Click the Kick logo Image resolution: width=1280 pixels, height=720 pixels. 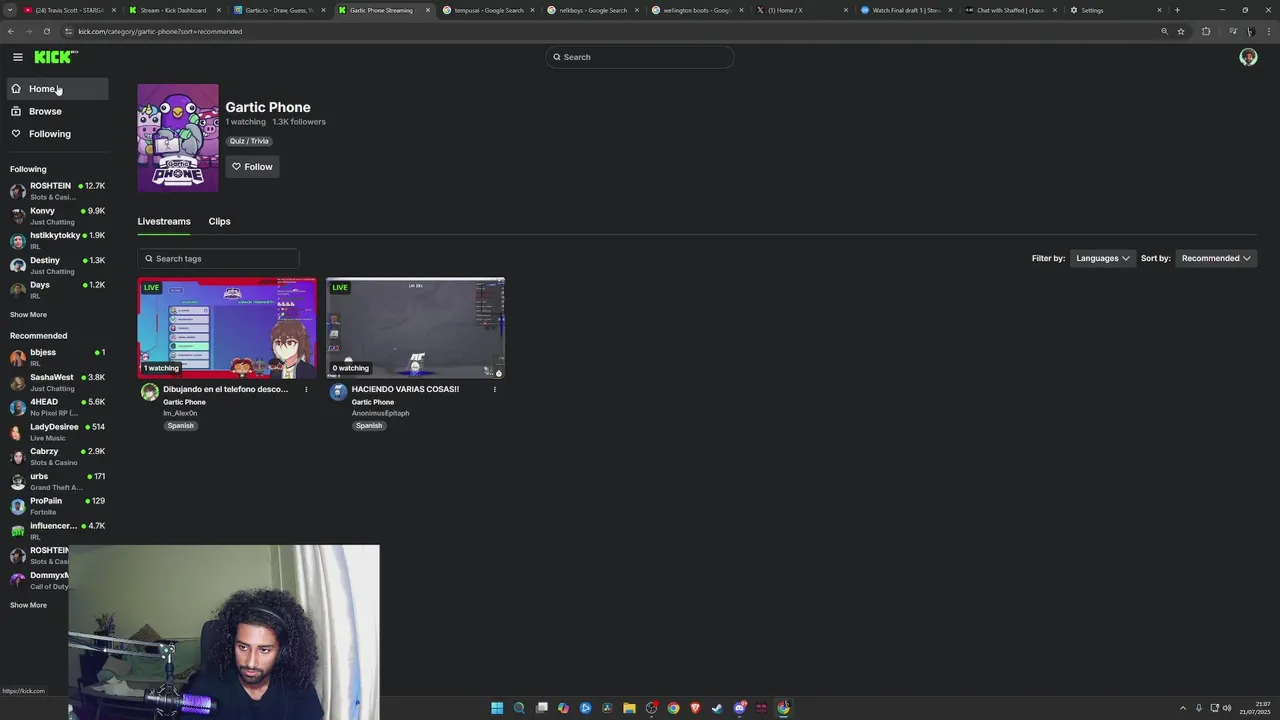pyautogui.click(x=55, y=57)
